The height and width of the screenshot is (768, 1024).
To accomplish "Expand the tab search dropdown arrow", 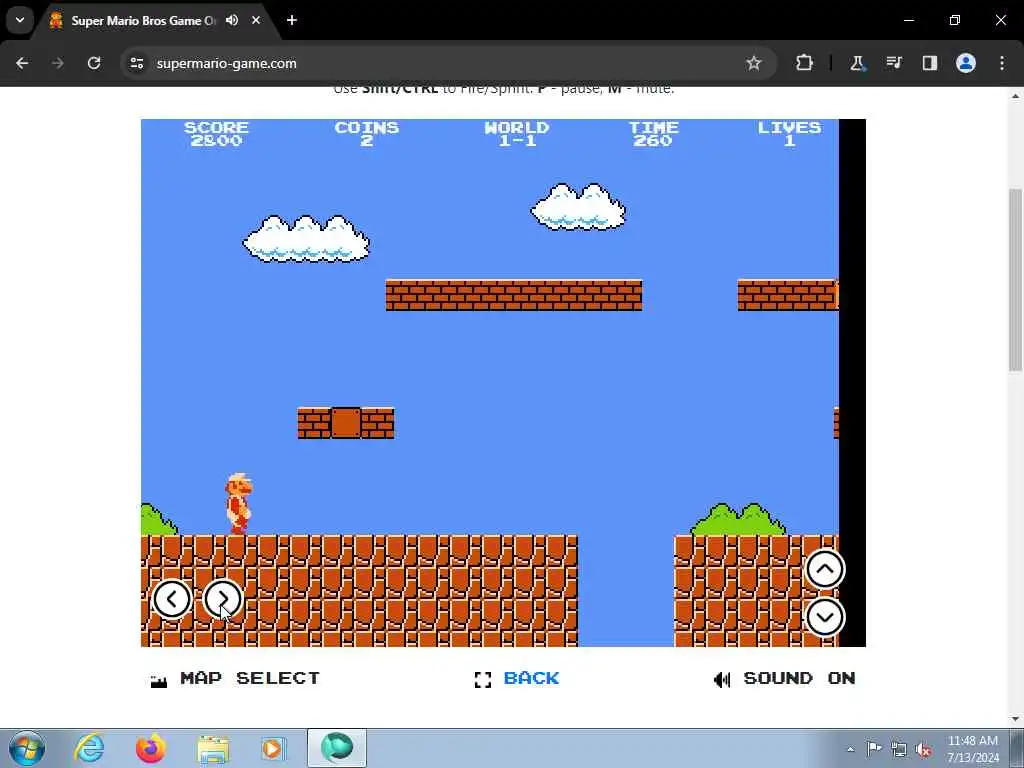I will click(x=20, y=20).
